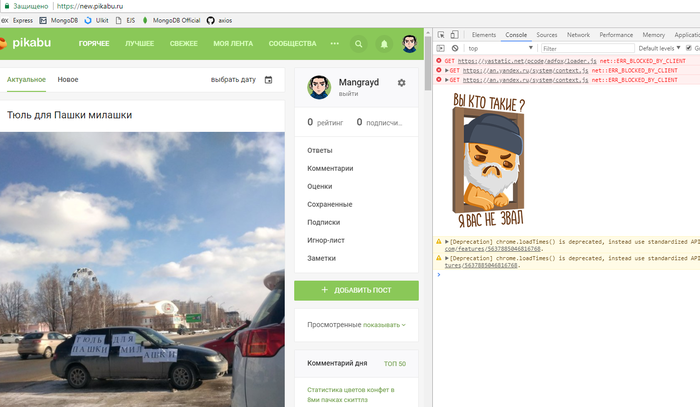Screen dimensions: 700x407
Task: Click the ДОБАВИТЬ ПОСТ button
Action: pyautogui.click(x=356, y=290)
